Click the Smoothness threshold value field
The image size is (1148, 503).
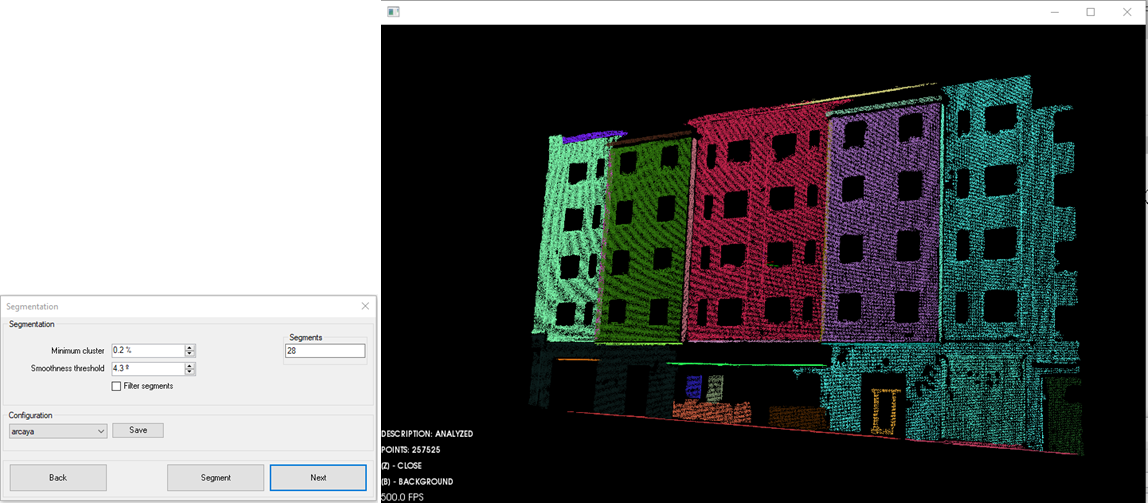click(146, 369)
